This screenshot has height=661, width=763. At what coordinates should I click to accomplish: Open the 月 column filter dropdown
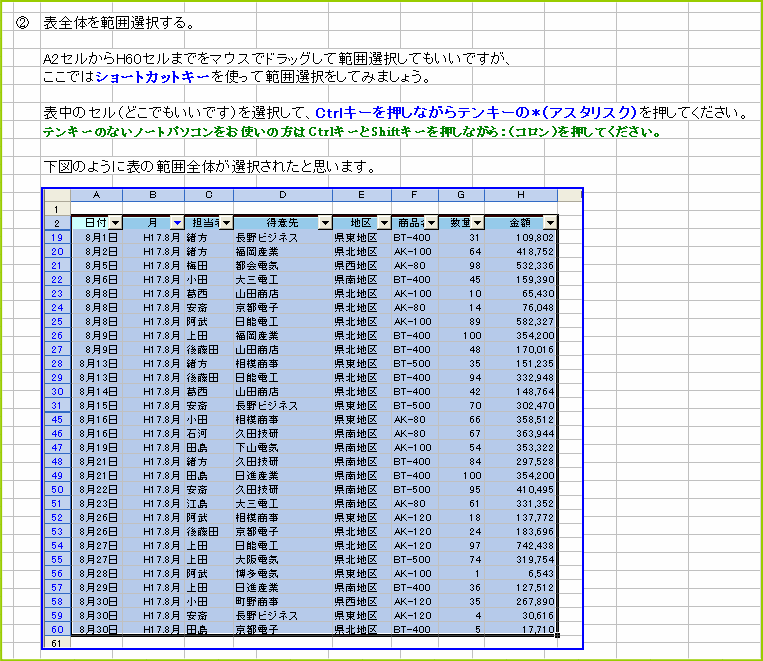[178, 223]
